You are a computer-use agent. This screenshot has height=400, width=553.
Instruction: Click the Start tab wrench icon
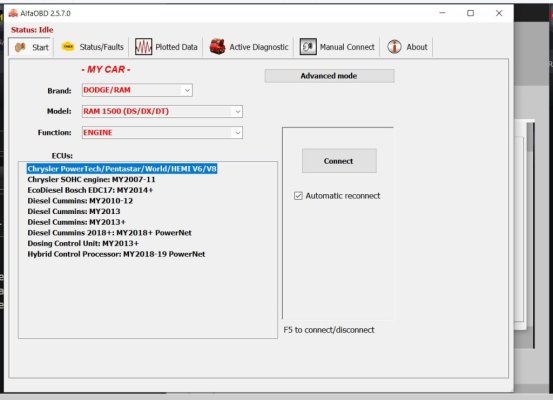coord(20,47)
